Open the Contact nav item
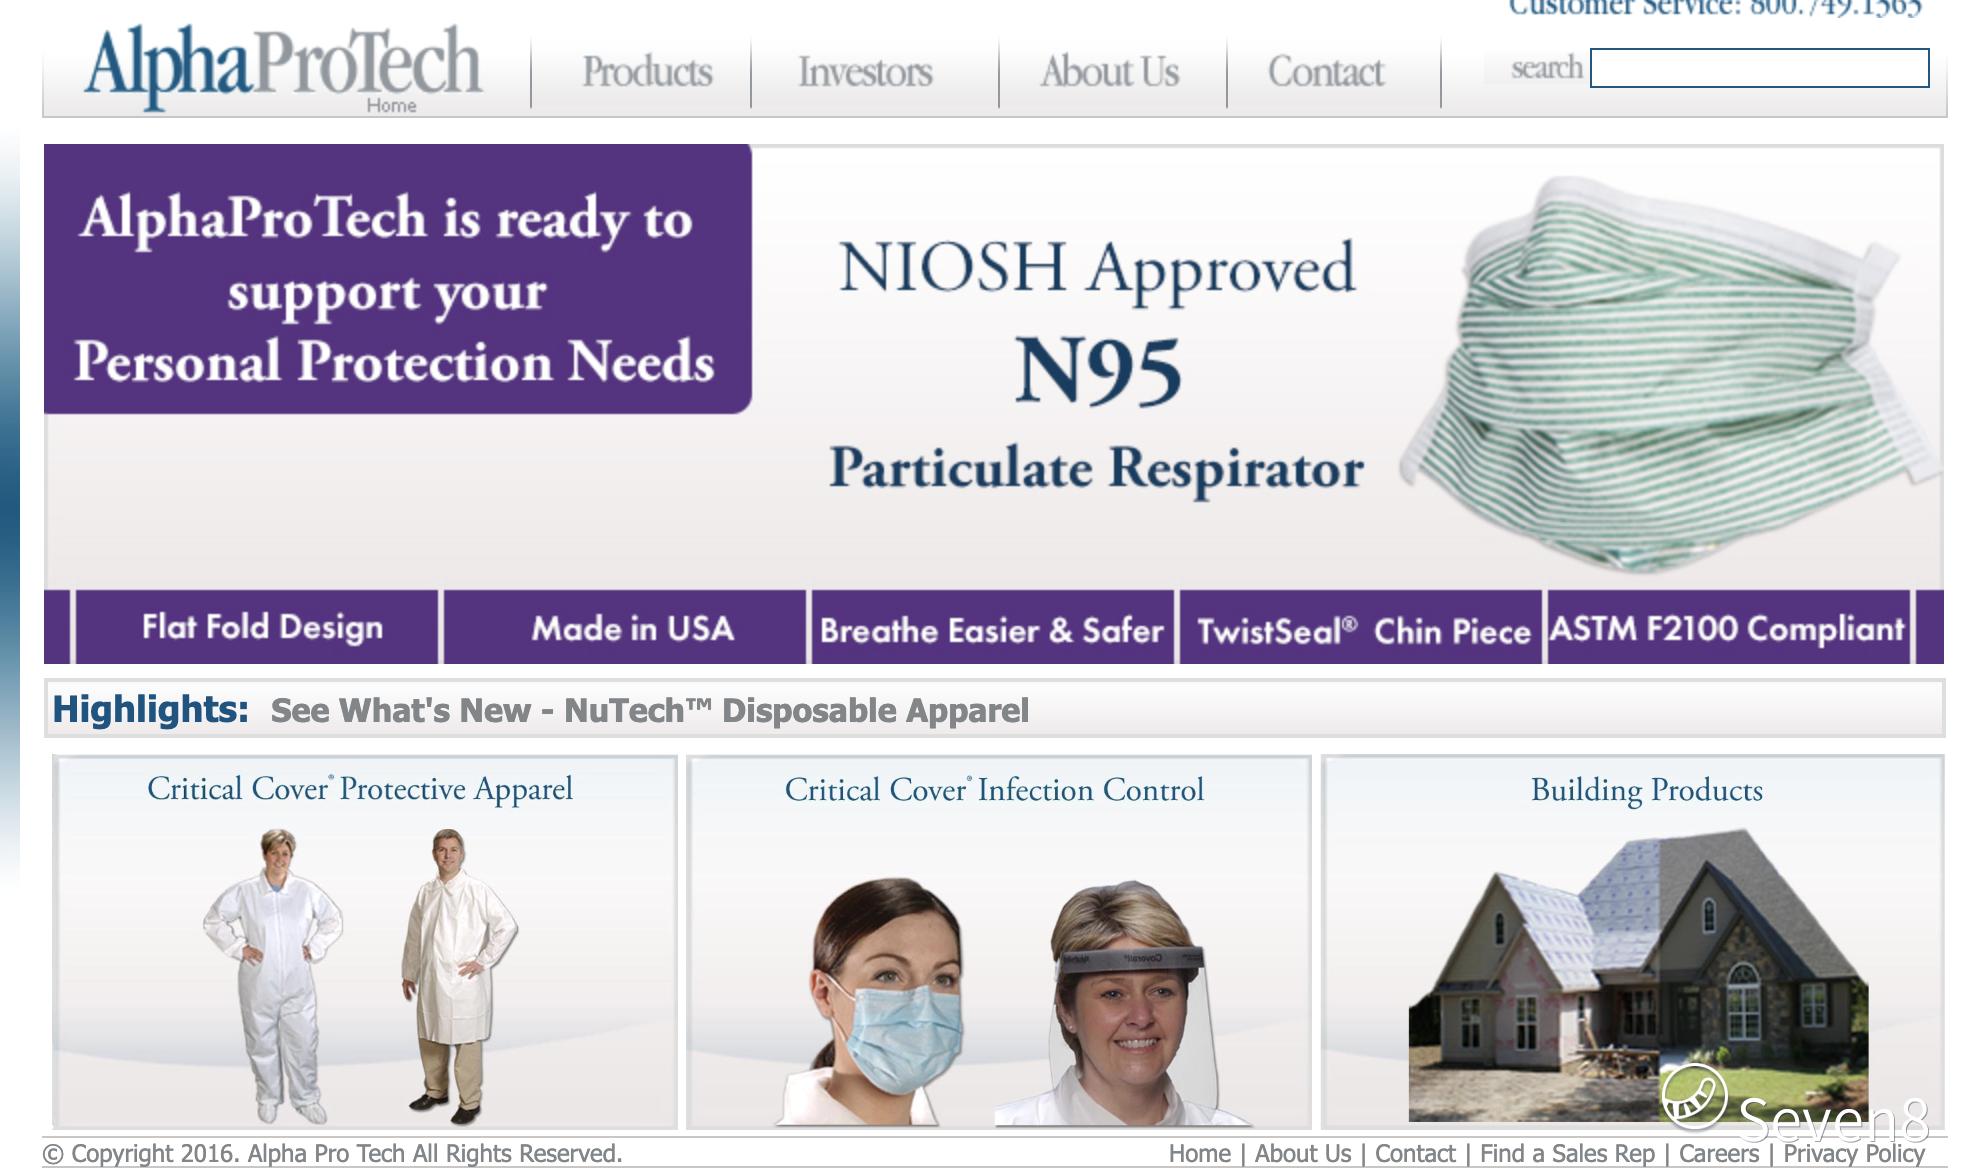Screen dimensions: 1970x1174 coord(1326,72)
